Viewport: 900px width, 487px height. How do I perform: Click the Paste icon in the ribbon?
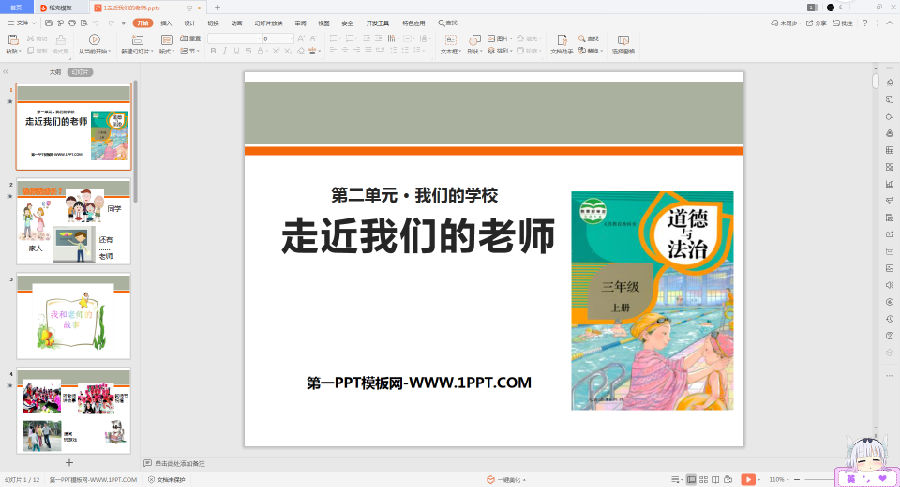[x=13, y=40]
